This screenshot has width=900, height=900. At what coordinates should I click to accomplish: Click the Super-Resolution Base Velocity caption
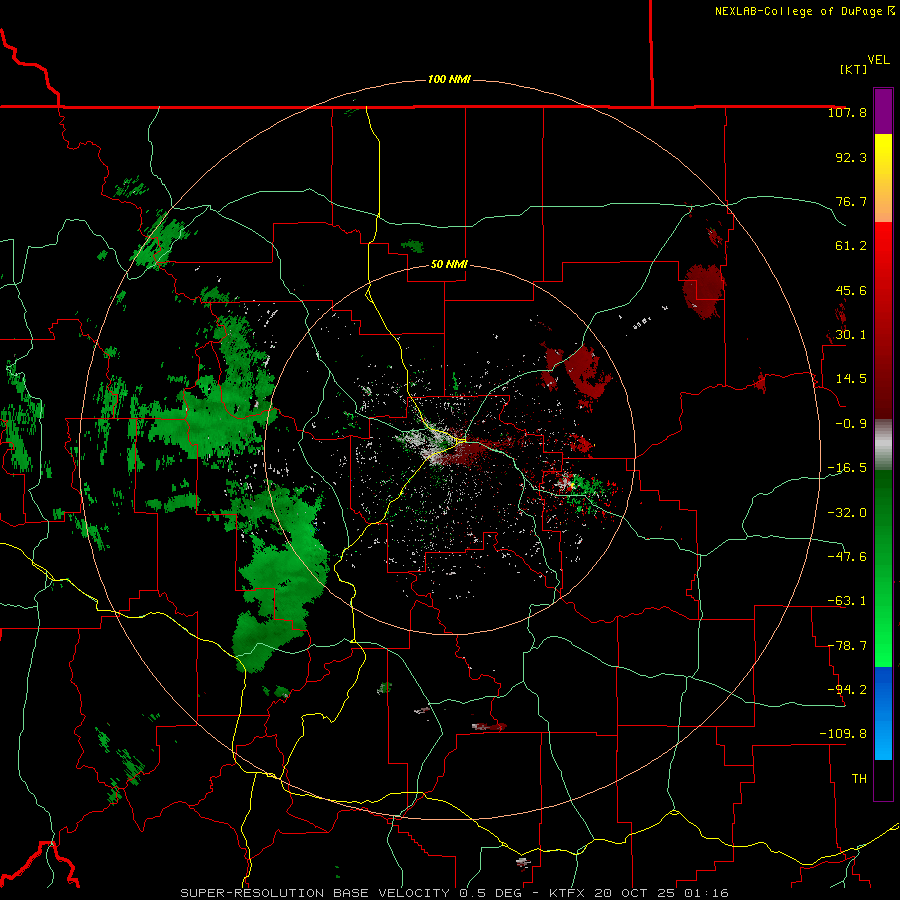point(455,893)
